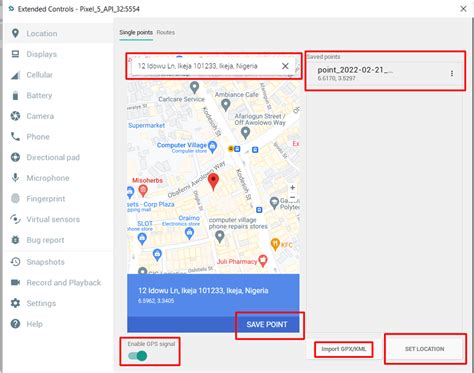This screenshot has height=373, width=474.
Task: Click the blue-panel address 12 Idowu Ln text
Action: tap(203, 291)
